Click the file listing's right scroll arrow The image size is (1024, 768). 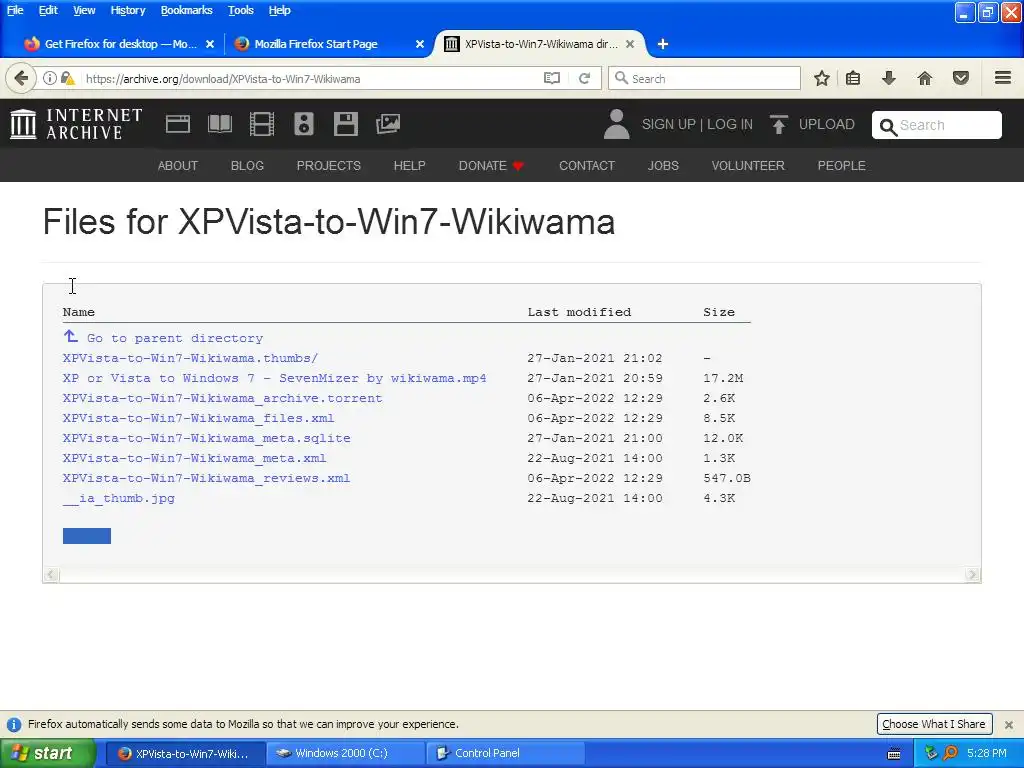(x=972, y=575)
